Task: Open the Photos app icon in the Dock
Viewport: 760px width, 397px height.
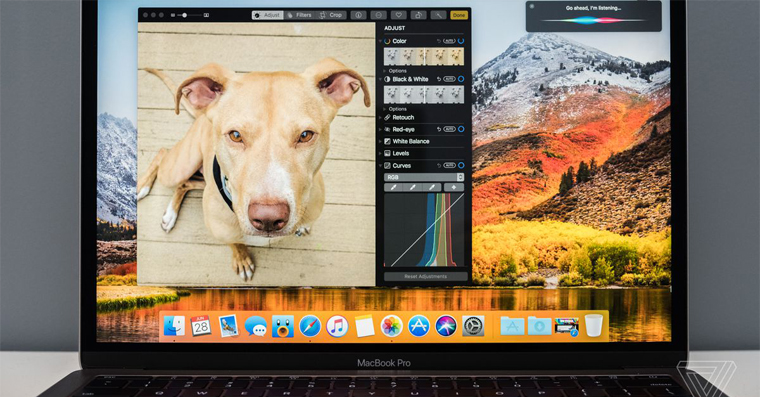Action: click(x=391, y=326)
